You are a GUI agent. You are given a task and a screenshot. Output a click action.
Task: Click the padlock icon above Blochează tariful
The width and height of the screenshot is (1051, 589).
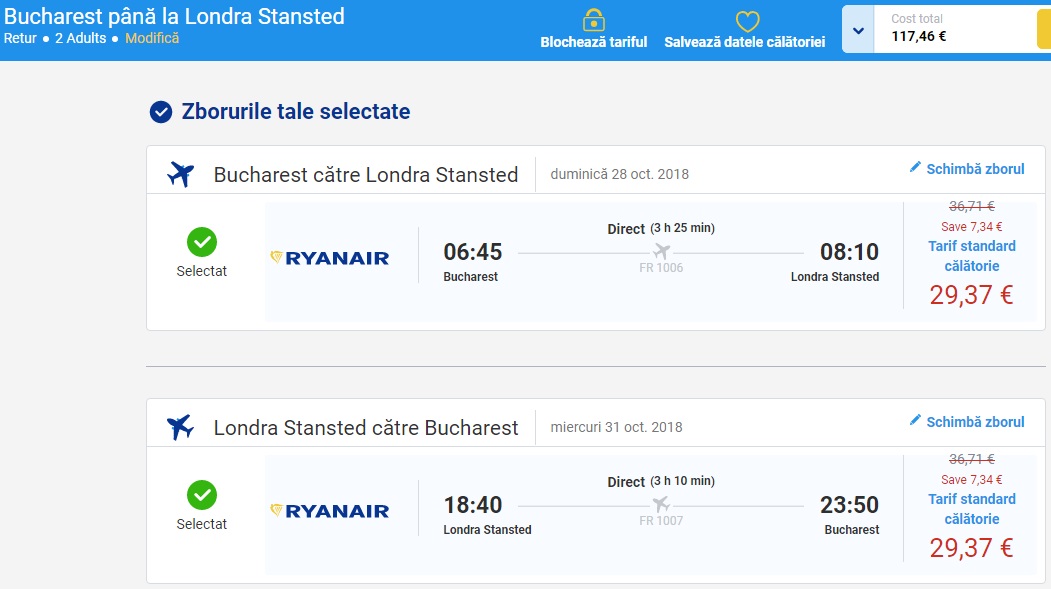coord(594,20)
